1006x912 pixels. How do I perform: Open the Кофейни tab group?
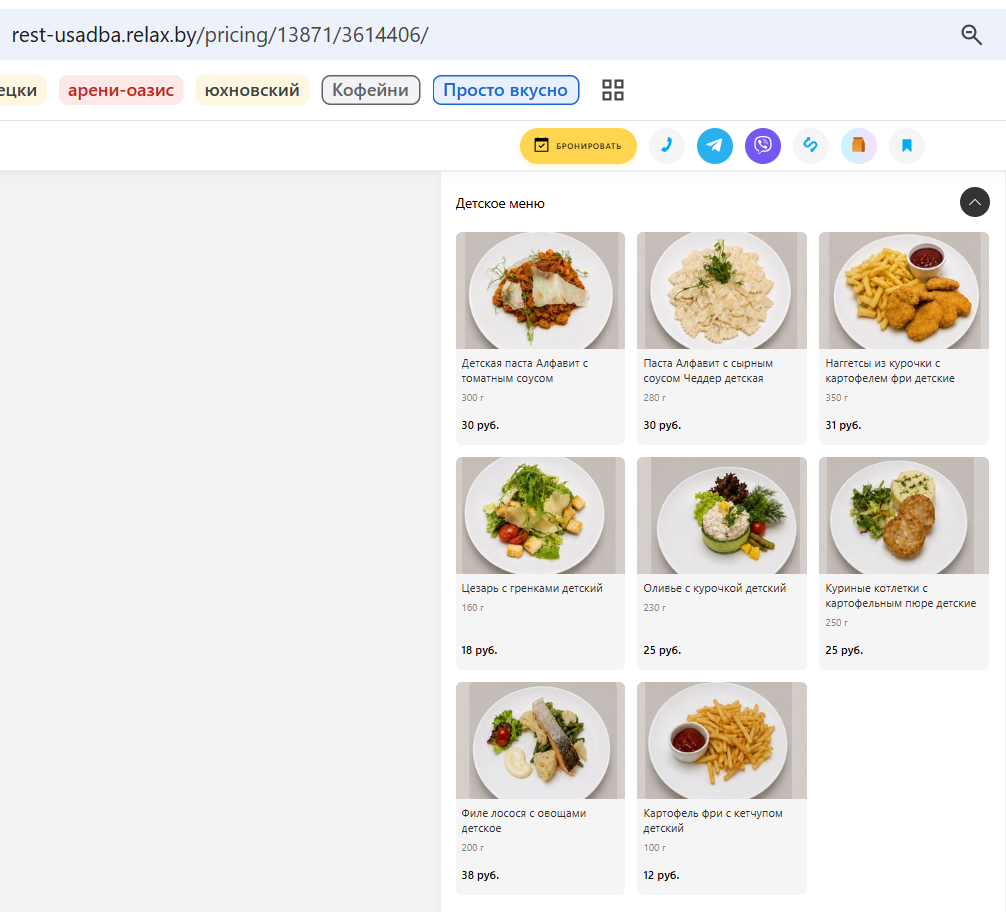coord(371,90)
